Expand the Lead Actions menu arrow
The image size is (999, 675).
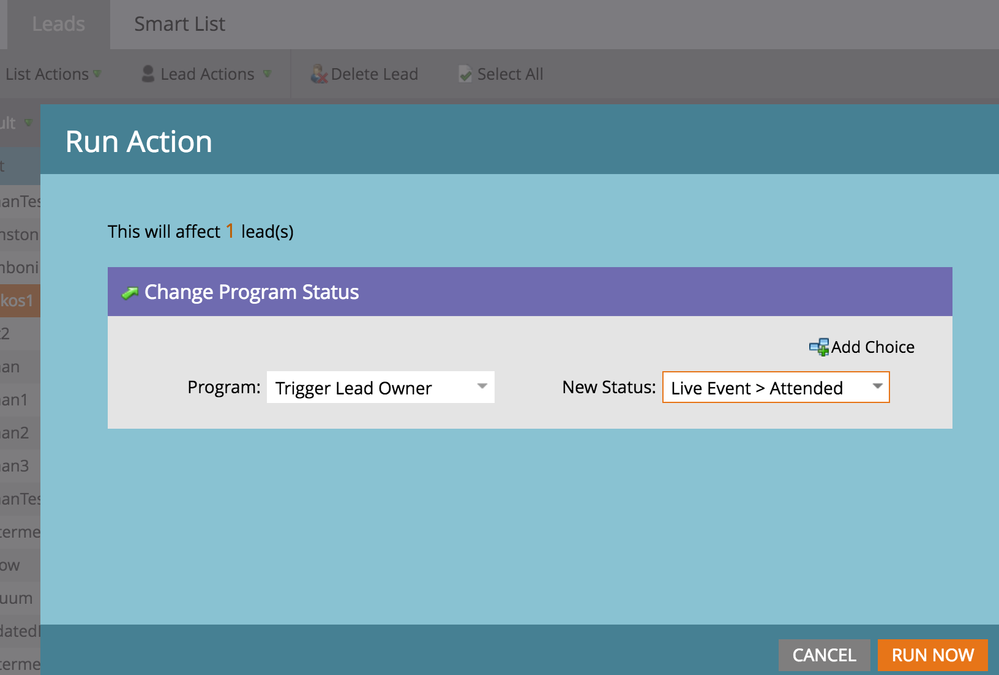click(x=267, y=74)
